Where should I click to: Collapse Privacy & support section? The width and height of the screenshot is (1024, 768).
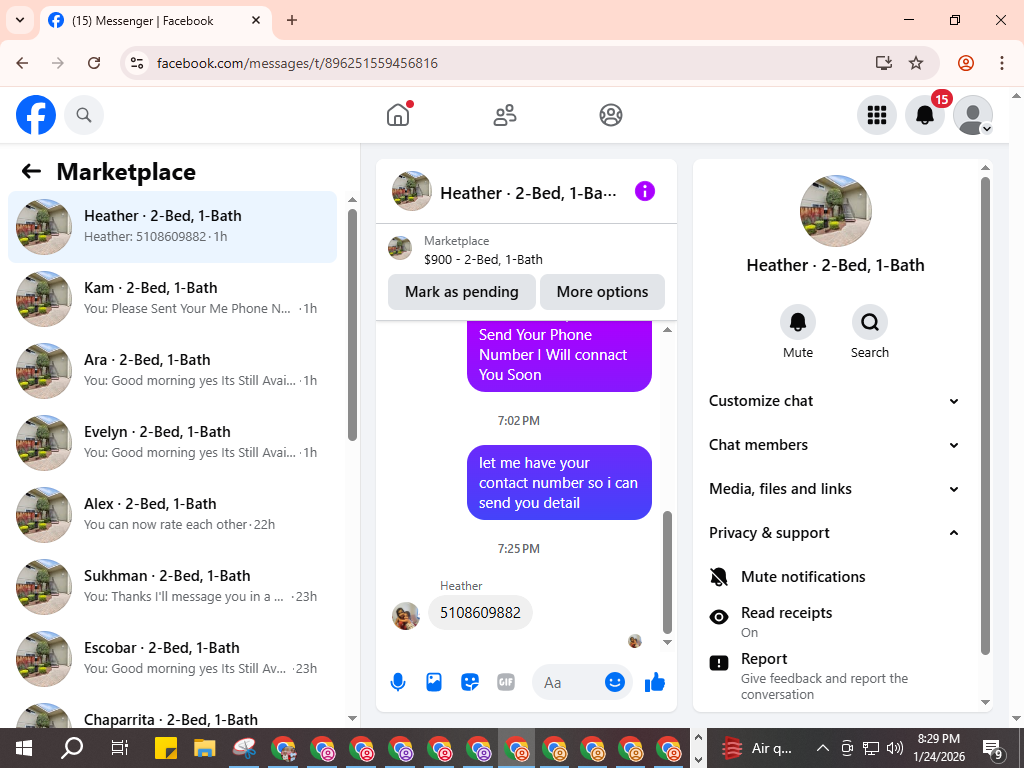point(835,533)
